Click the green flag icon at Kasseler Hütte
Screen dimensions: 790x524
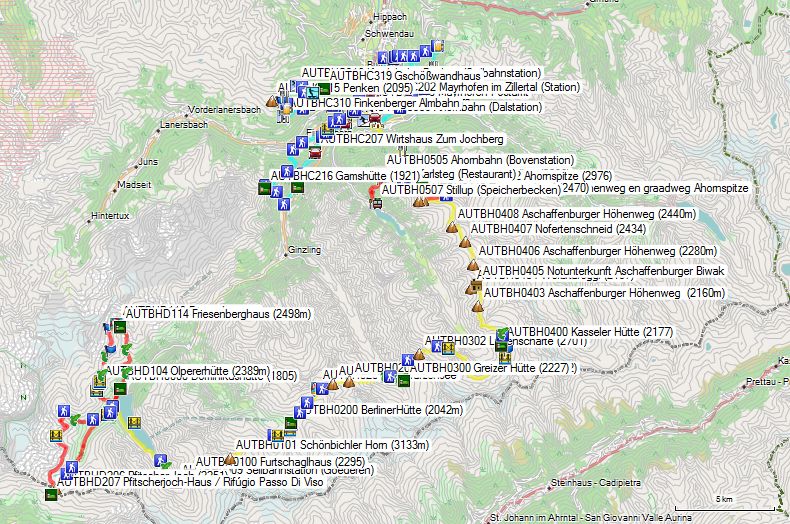[x=501, y=332]
